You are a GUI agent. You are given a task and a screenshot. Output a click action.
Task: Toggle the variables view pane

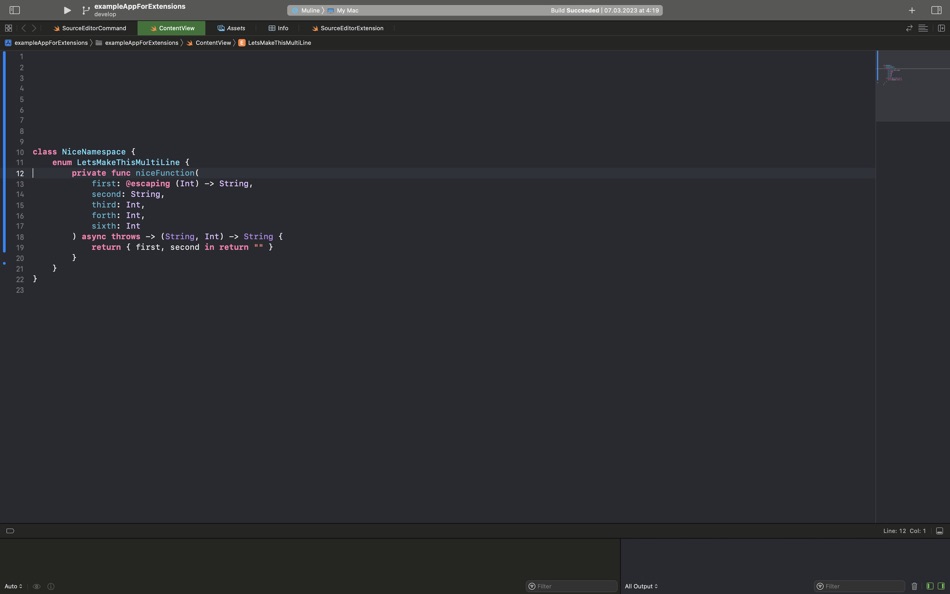(x=930, y=586)
